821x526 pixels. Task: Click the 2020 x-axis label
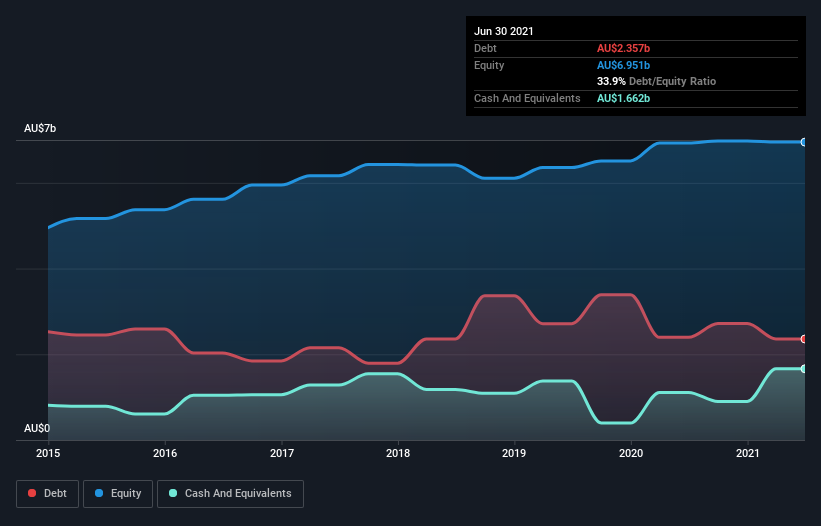pyautogui.click(x=631, y=453)
